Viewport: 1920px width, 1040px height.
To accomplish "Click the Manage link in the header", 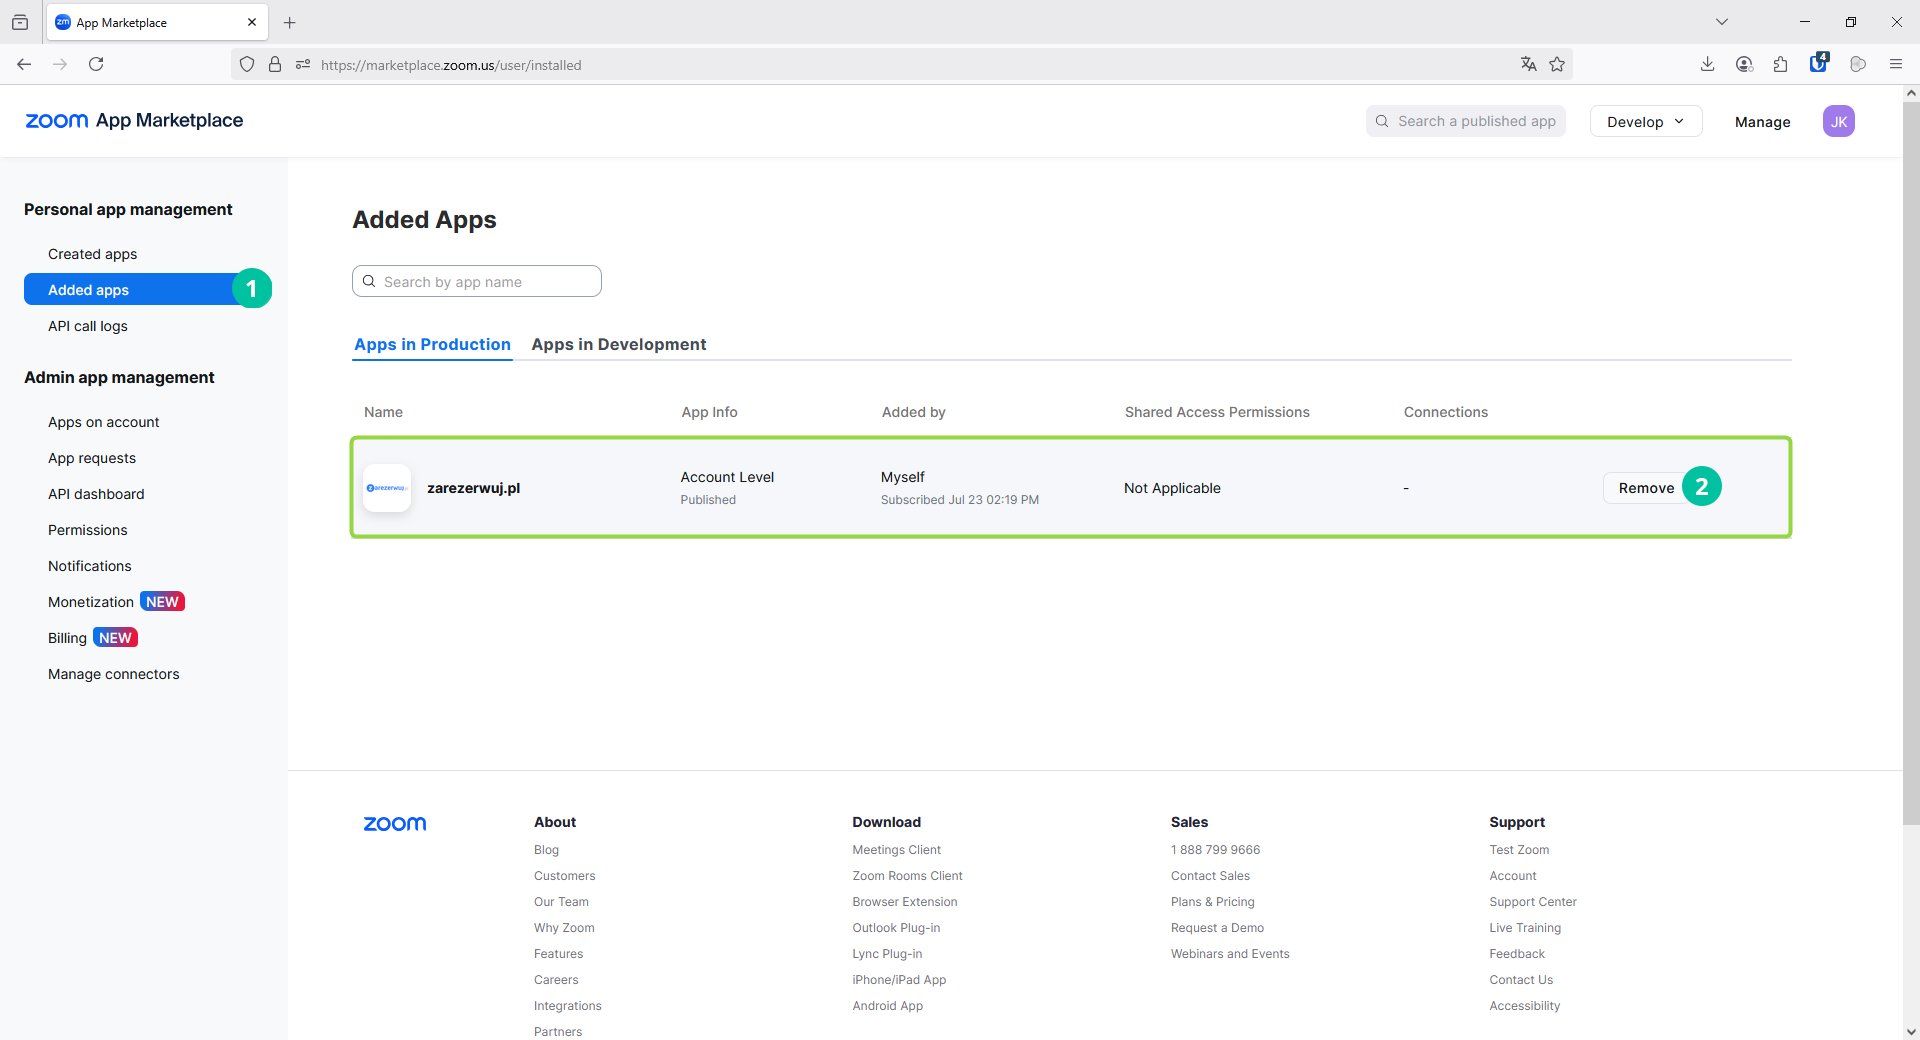I will click(1762, 122).
